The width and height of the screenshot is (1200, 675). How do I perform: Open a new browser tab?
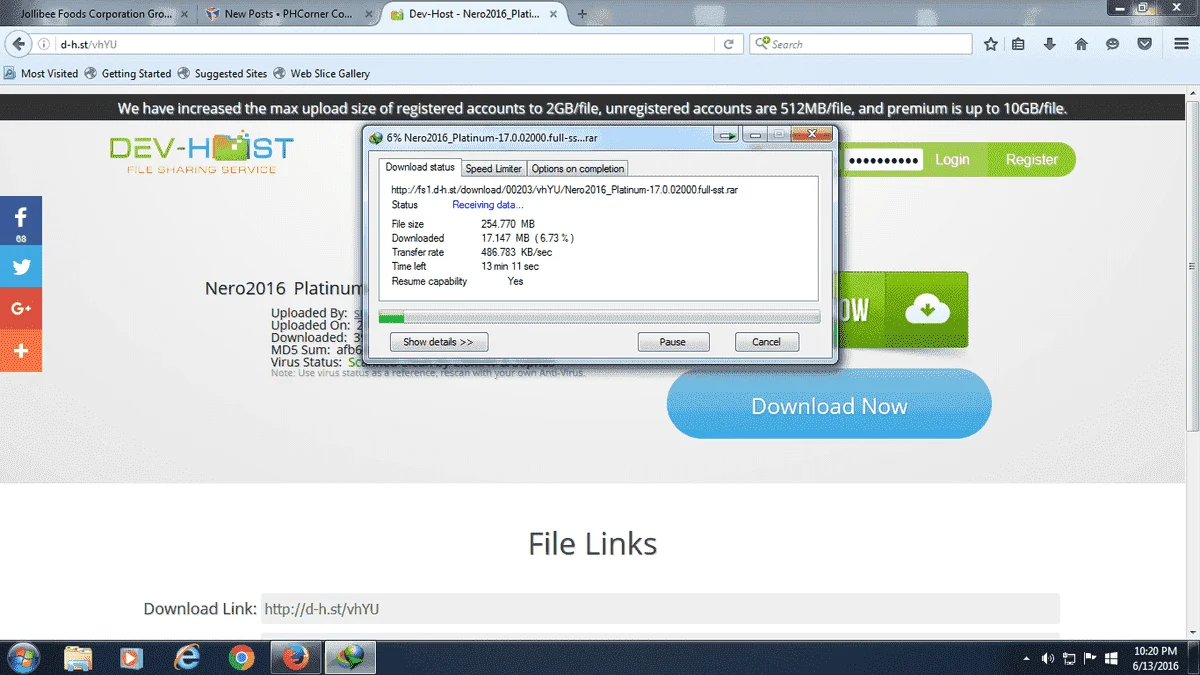(x=583, y=14)
